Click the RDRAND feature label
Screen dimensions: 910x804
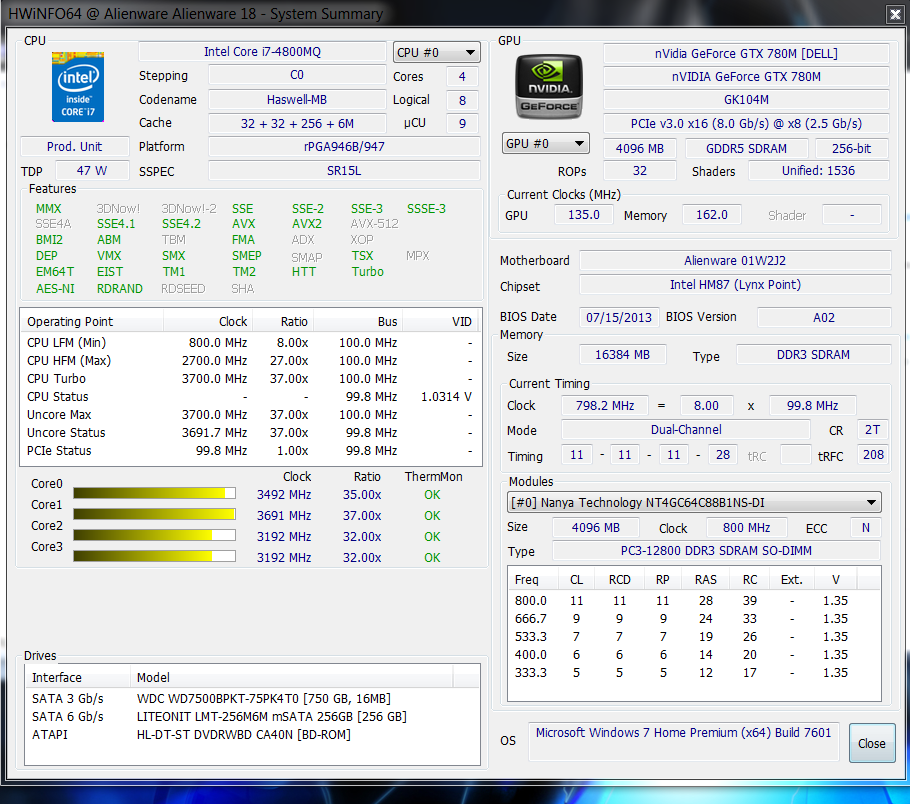120,289
